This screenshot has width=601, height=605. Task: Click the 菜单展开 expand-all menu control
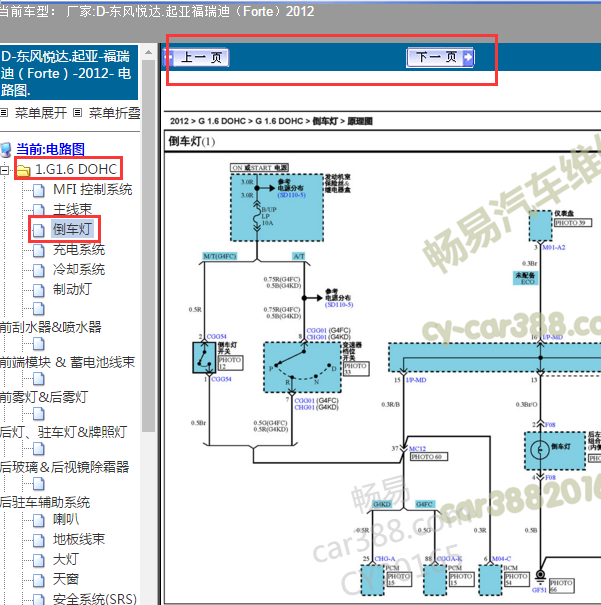tap(41, 113)
